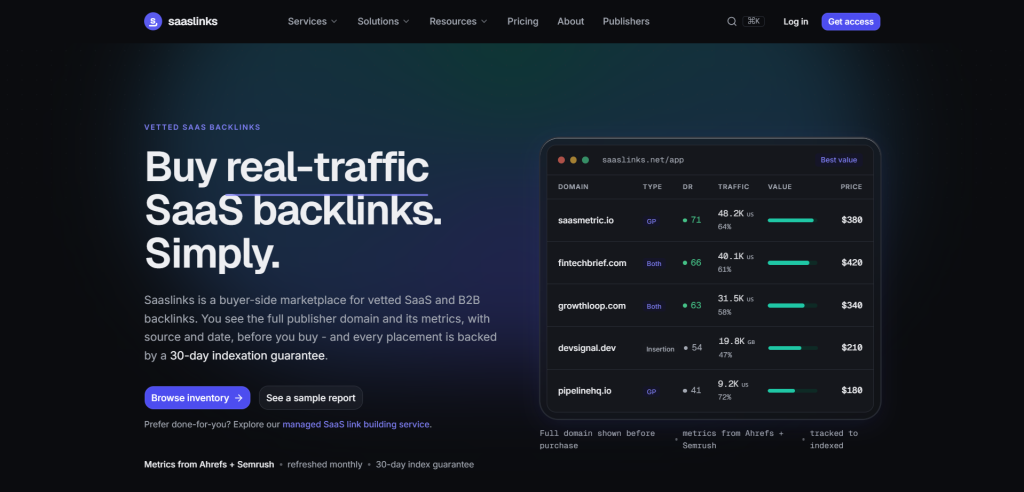The height and width of the screenshot is (492, 1024).
Task: Click the ⌘K shortcut badge
Action: pyautogui.click(x=753, y=22)
